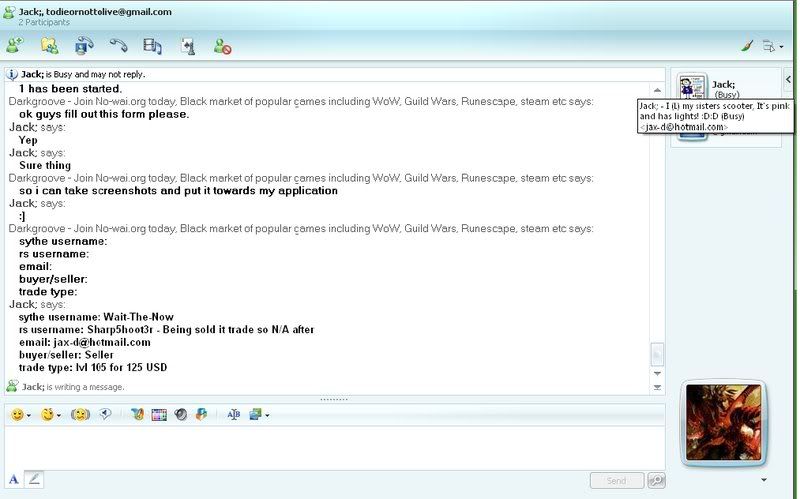Open the games icon in toolbar
This screenshot has height=499, width=800.
click(x=188, y=46)
